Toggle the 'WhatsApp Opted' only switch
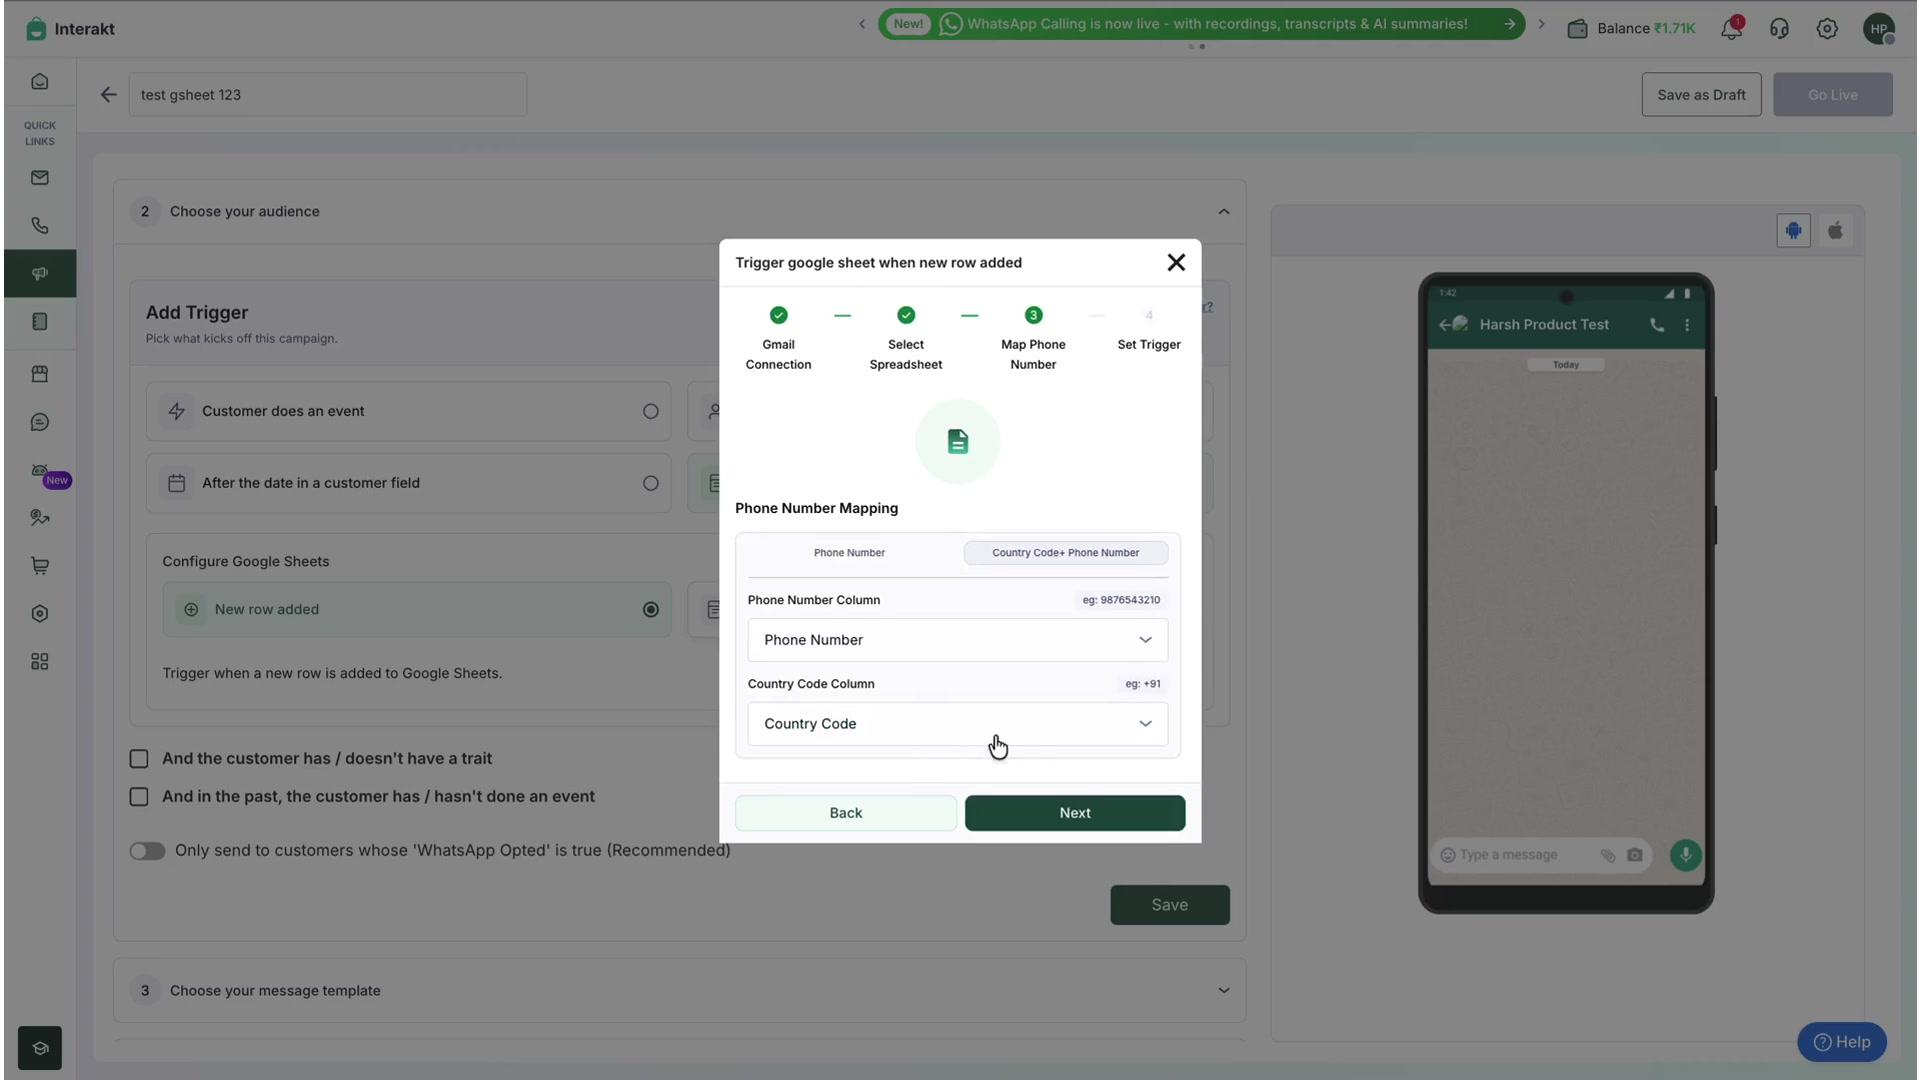 (x=147, y=851)
